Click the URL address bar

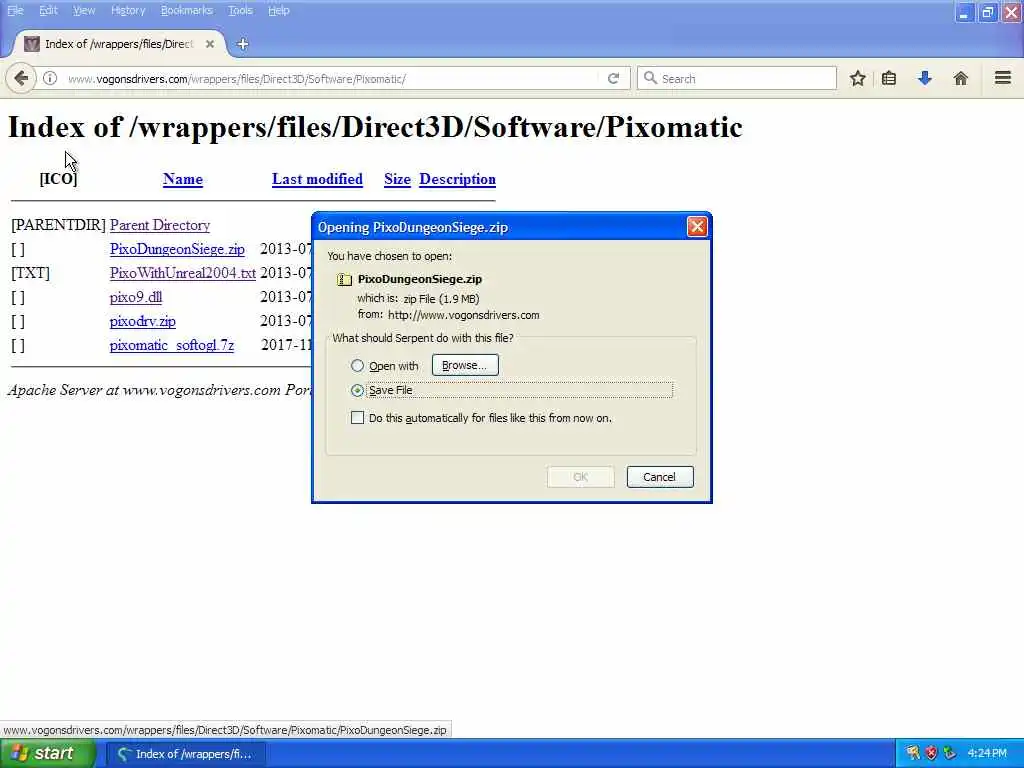click(330, 78)
